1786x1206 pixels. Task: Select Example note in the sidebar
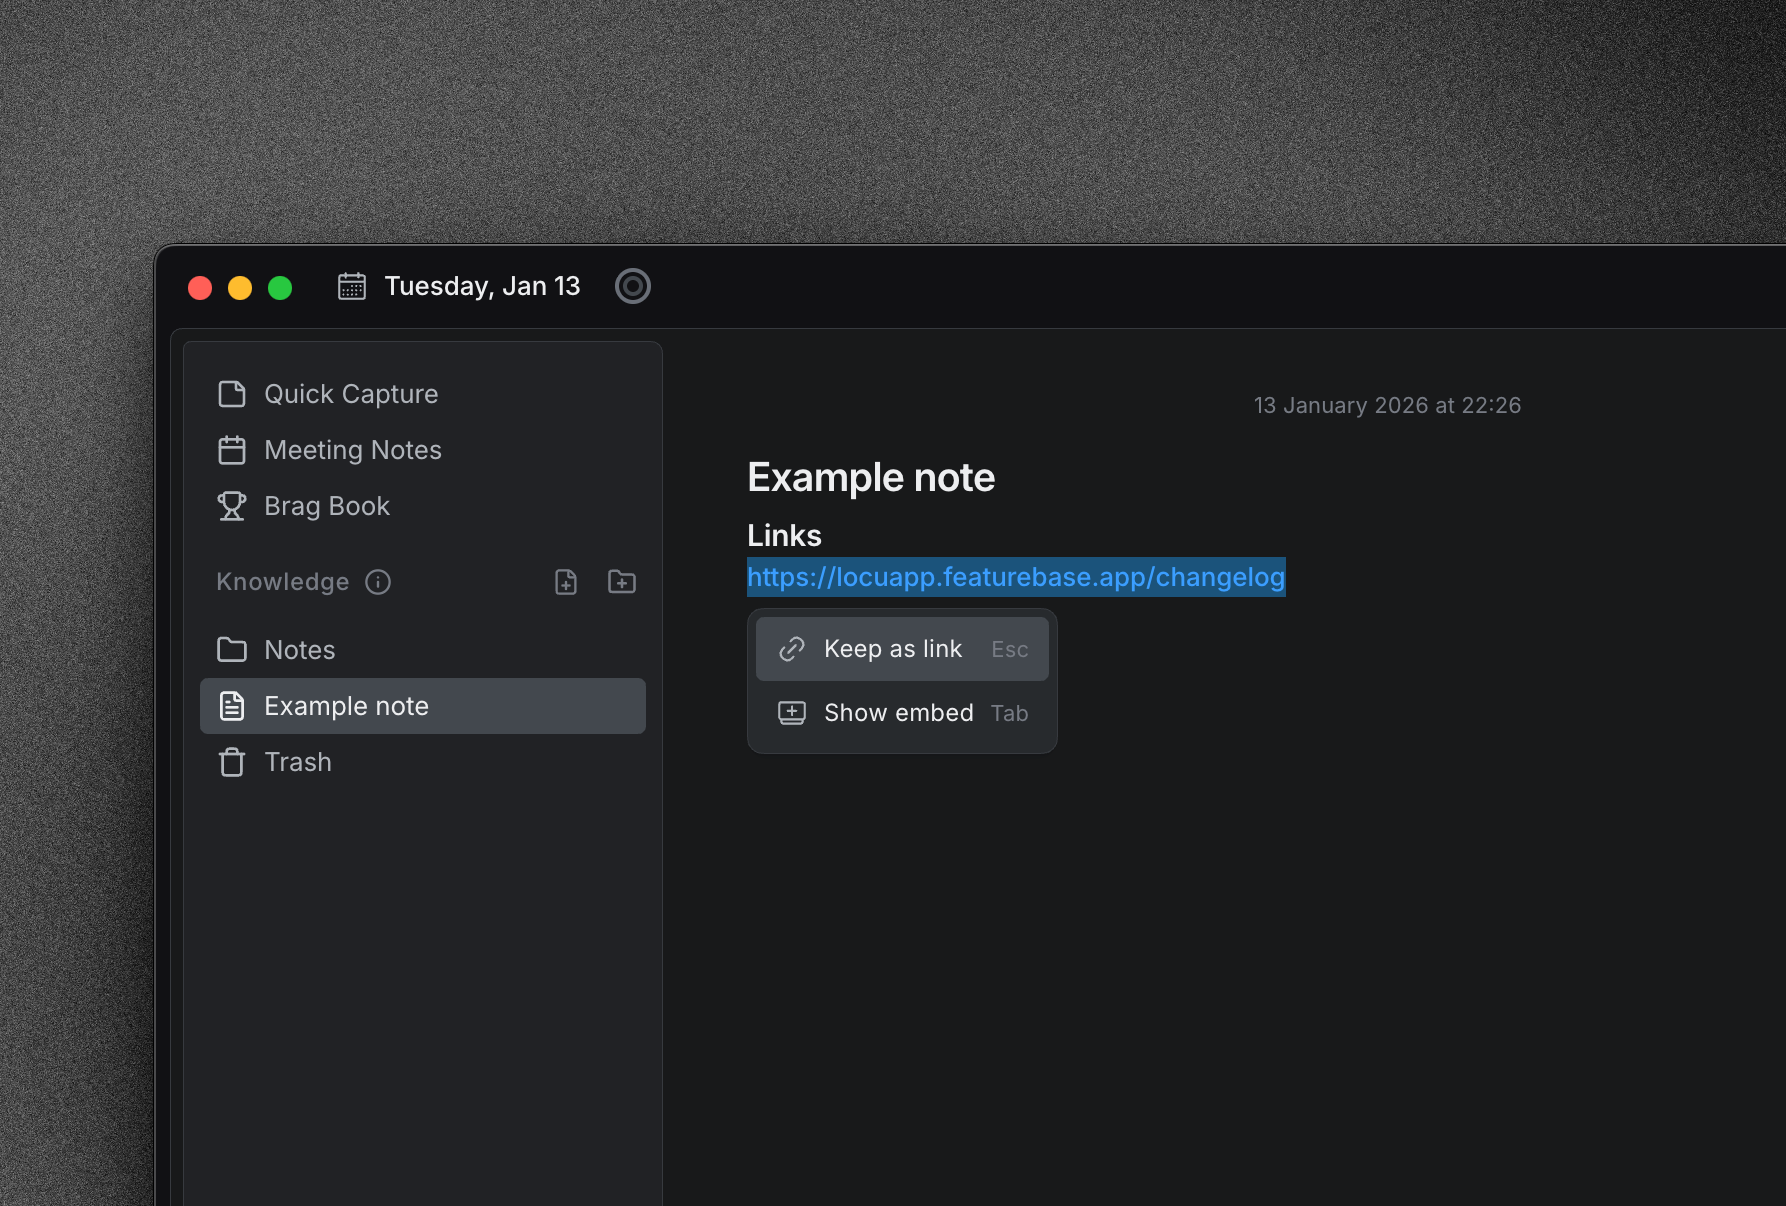(346, 706)
